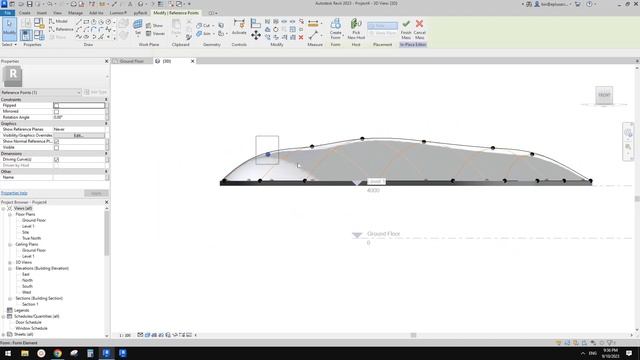Toggle Show Normal Reference Plane checkbox
Viewport: 640px width, 360px height.
(x=56, y=141)
